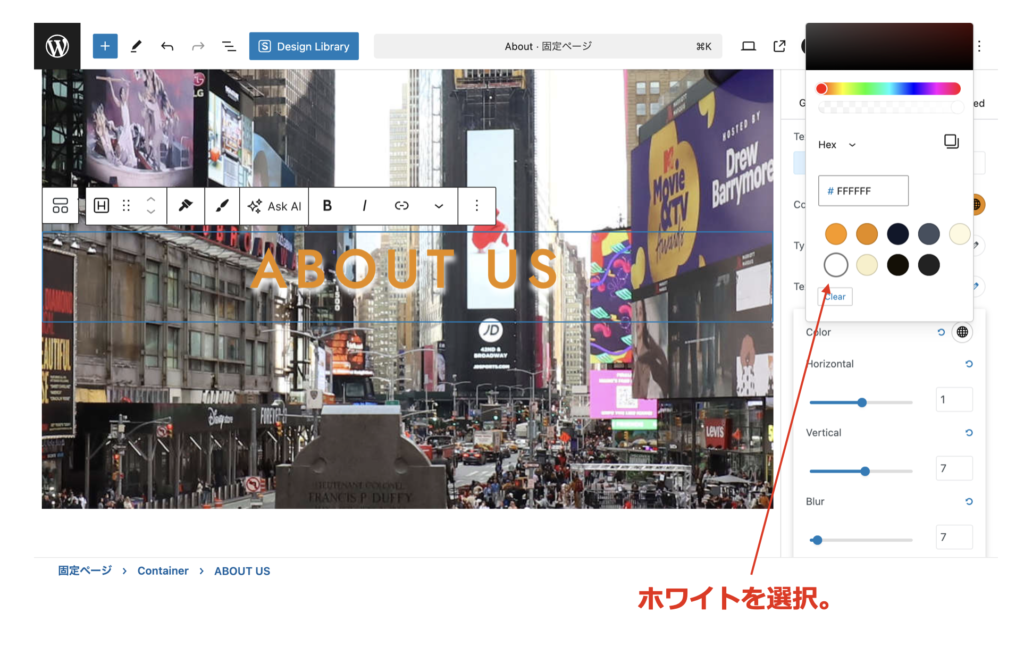Open the Hex color format dropdown
This screenshot has height=655, width=1024.
pos(837,145)
